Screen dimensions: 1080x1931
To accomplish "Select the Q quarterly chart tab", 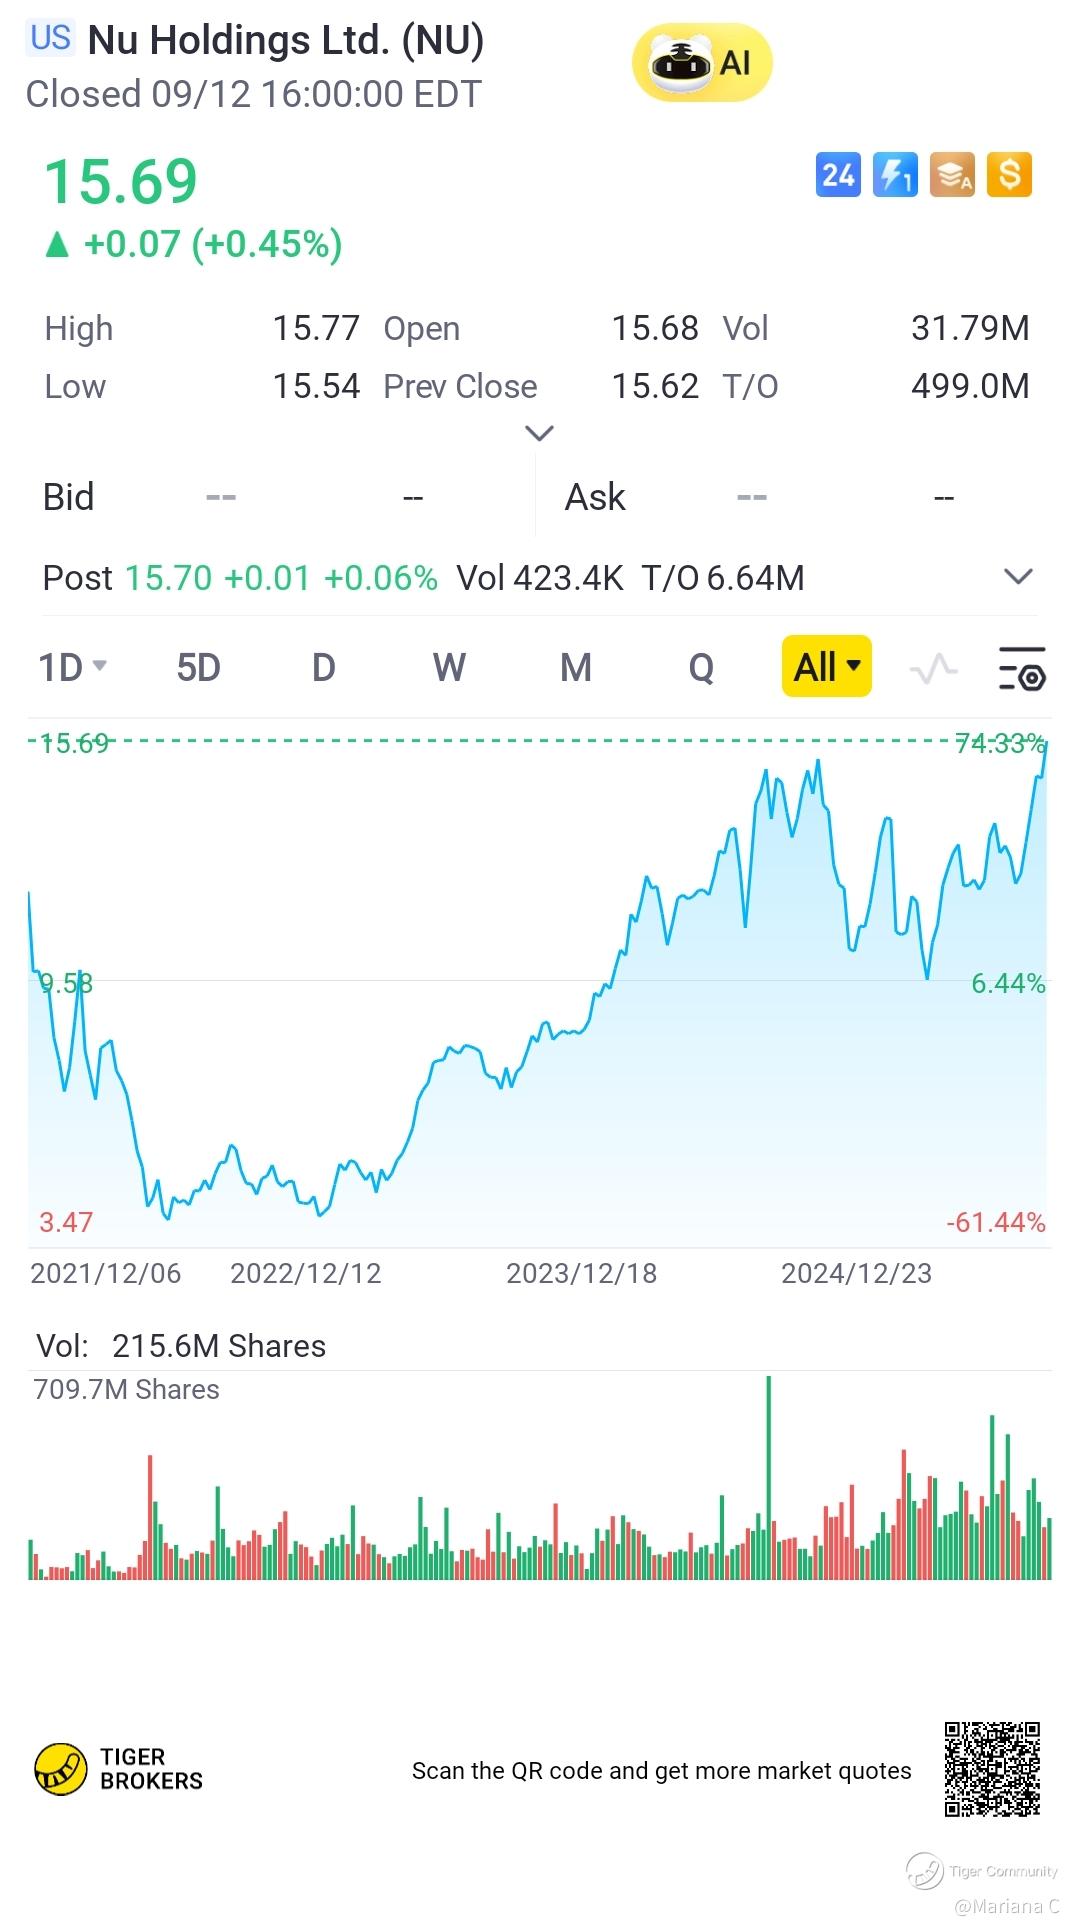I will coord(701,667).
